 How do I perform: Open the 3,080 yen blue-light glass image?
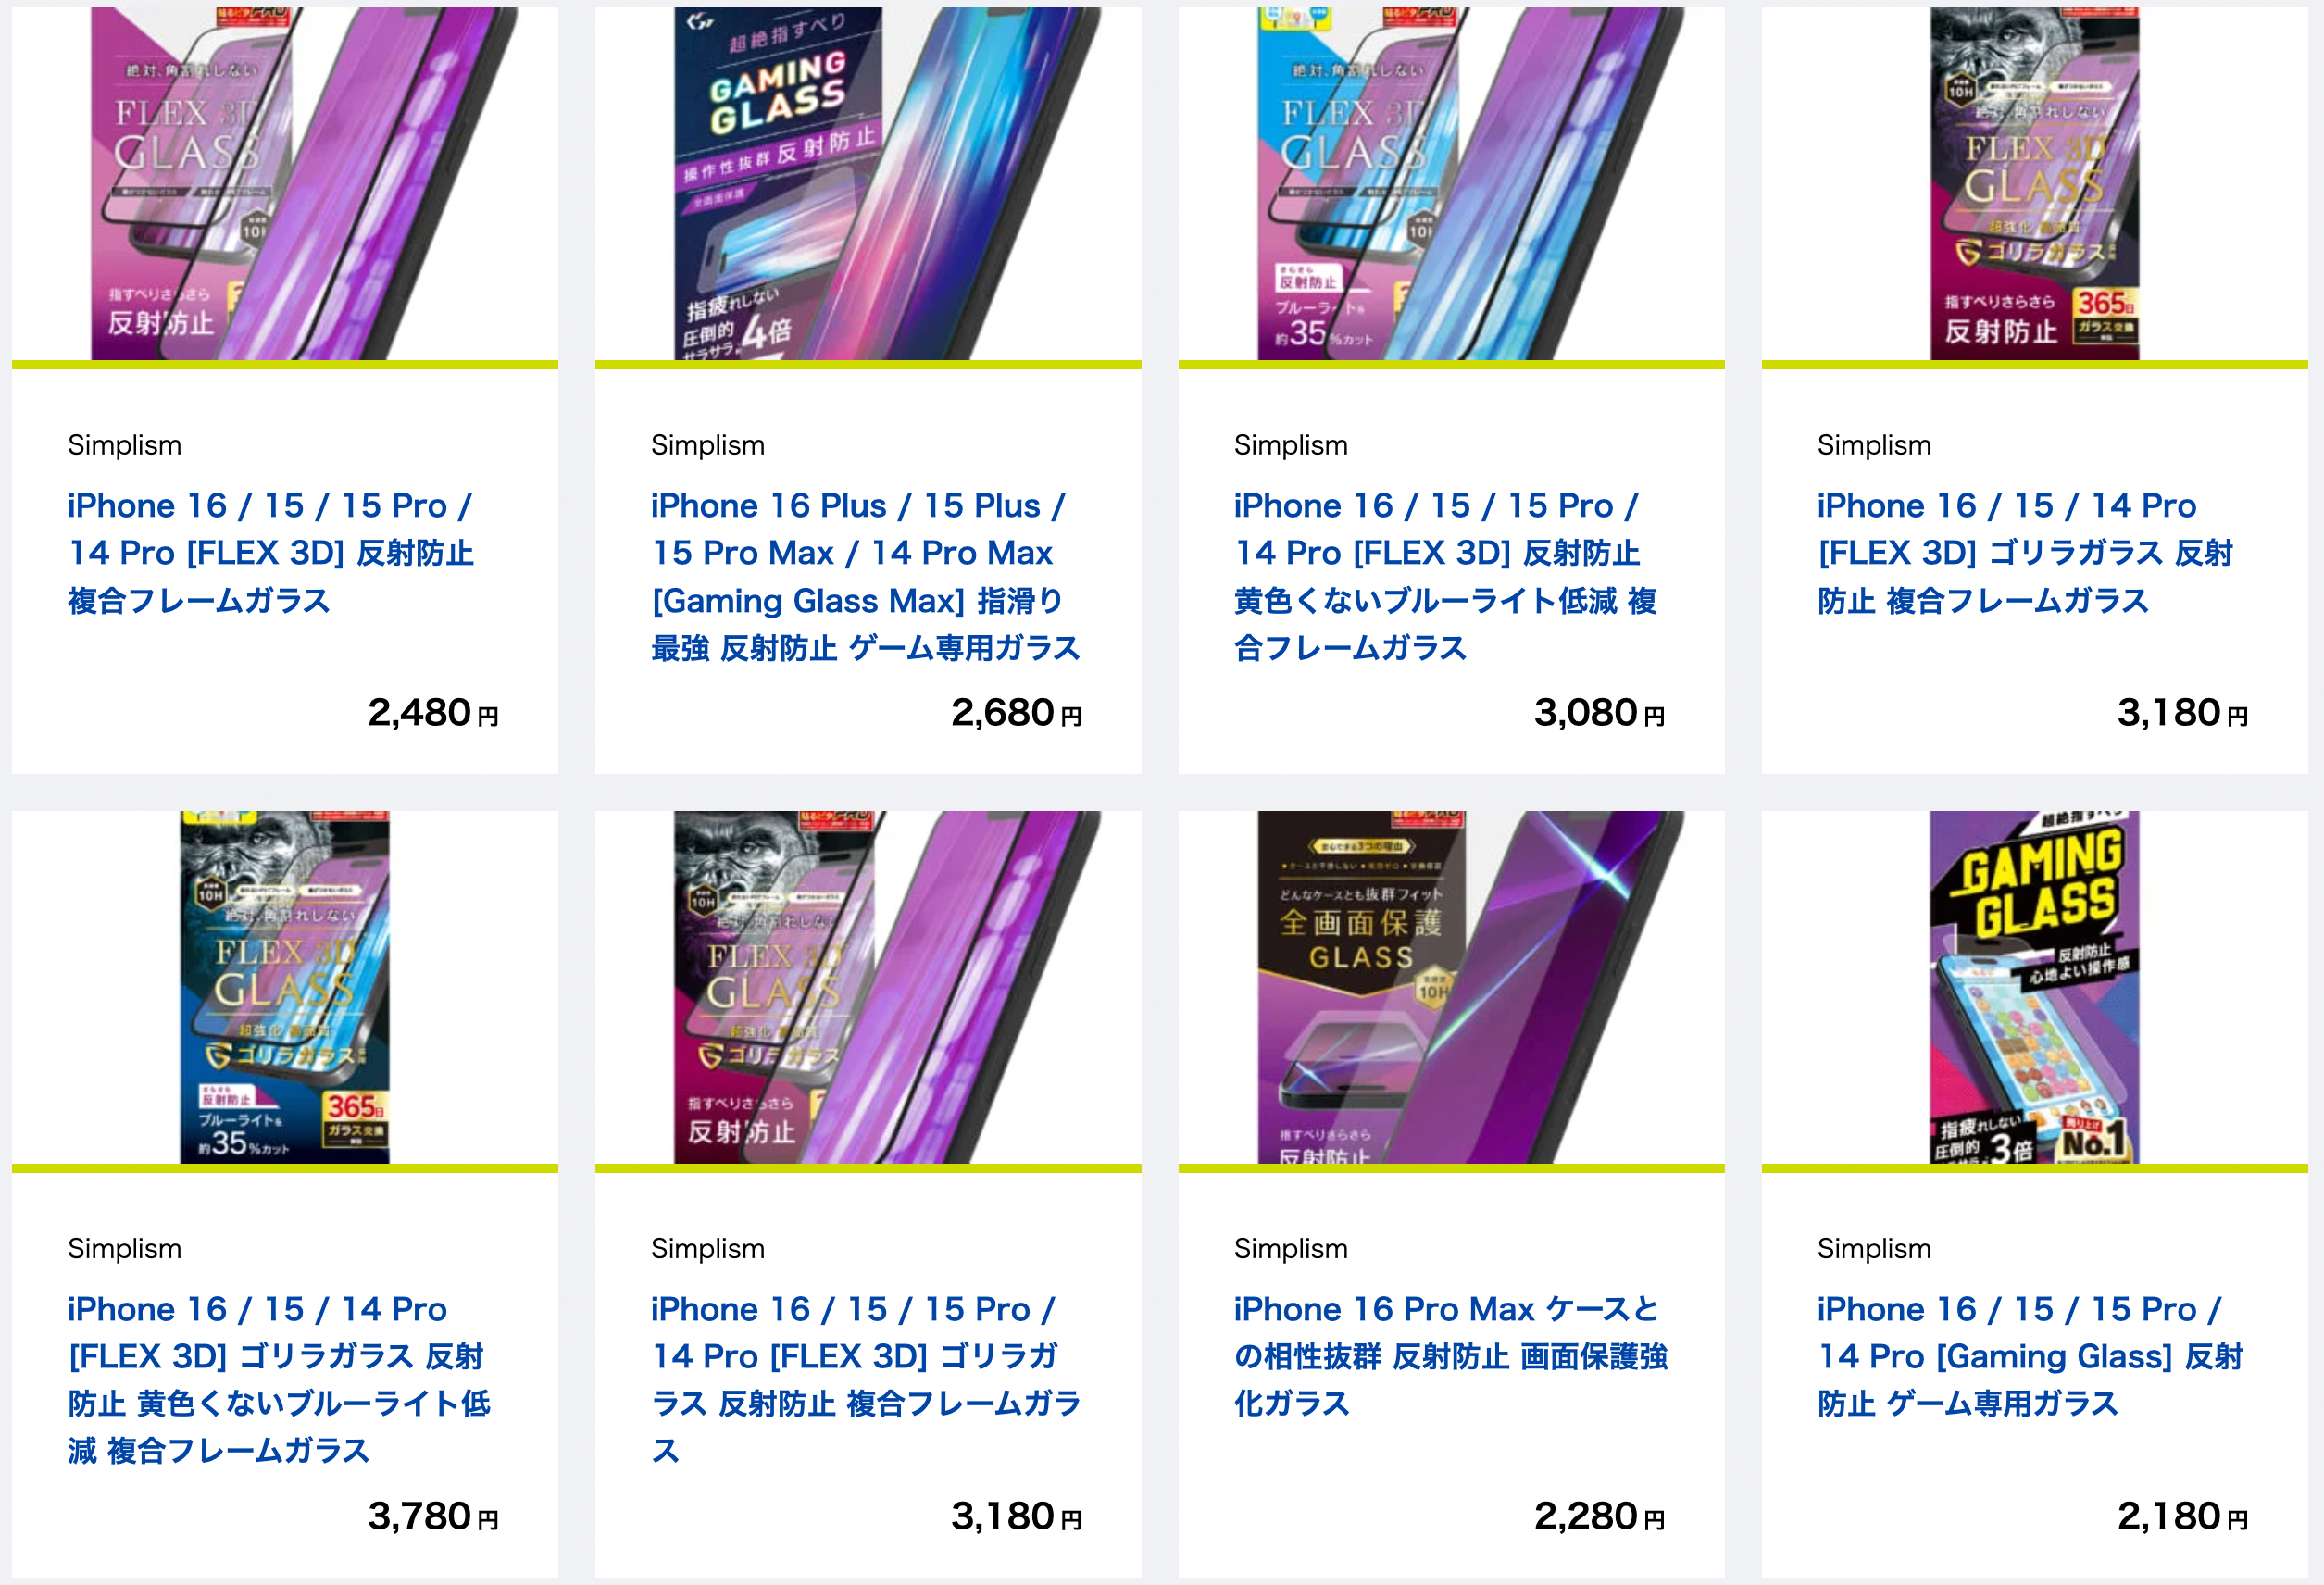click(x=1451, y=185)
